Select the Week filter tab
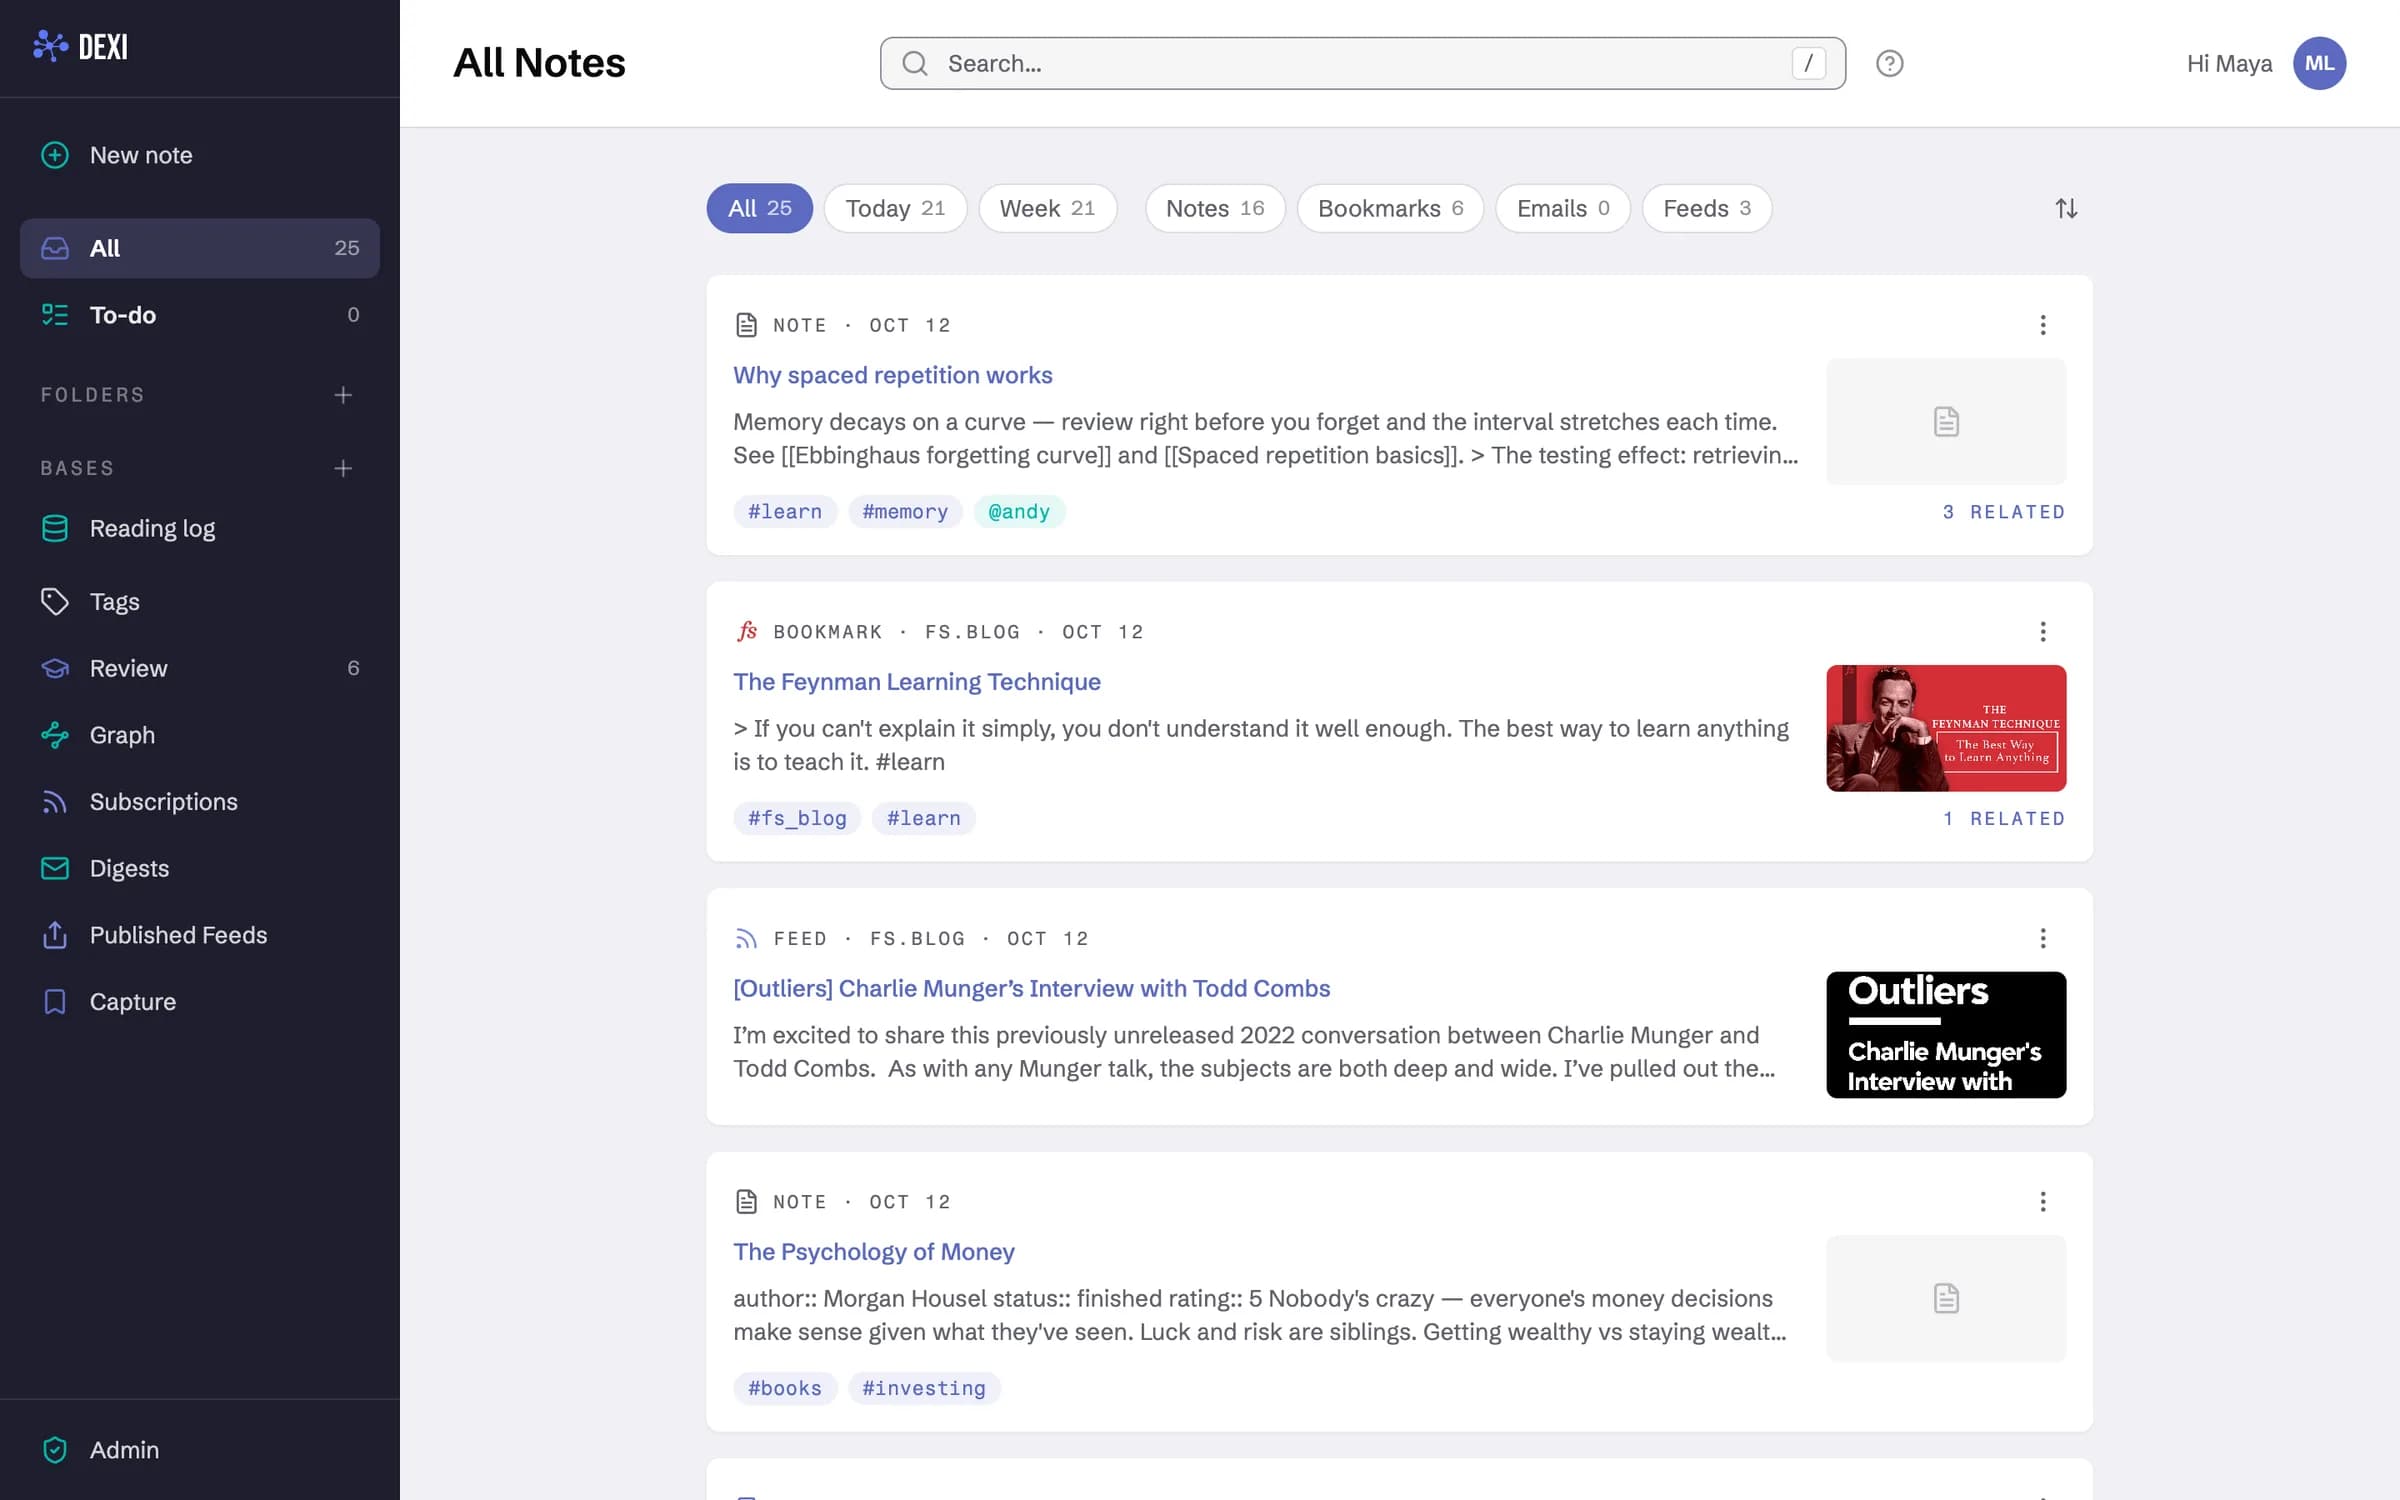 point(1047,208)
